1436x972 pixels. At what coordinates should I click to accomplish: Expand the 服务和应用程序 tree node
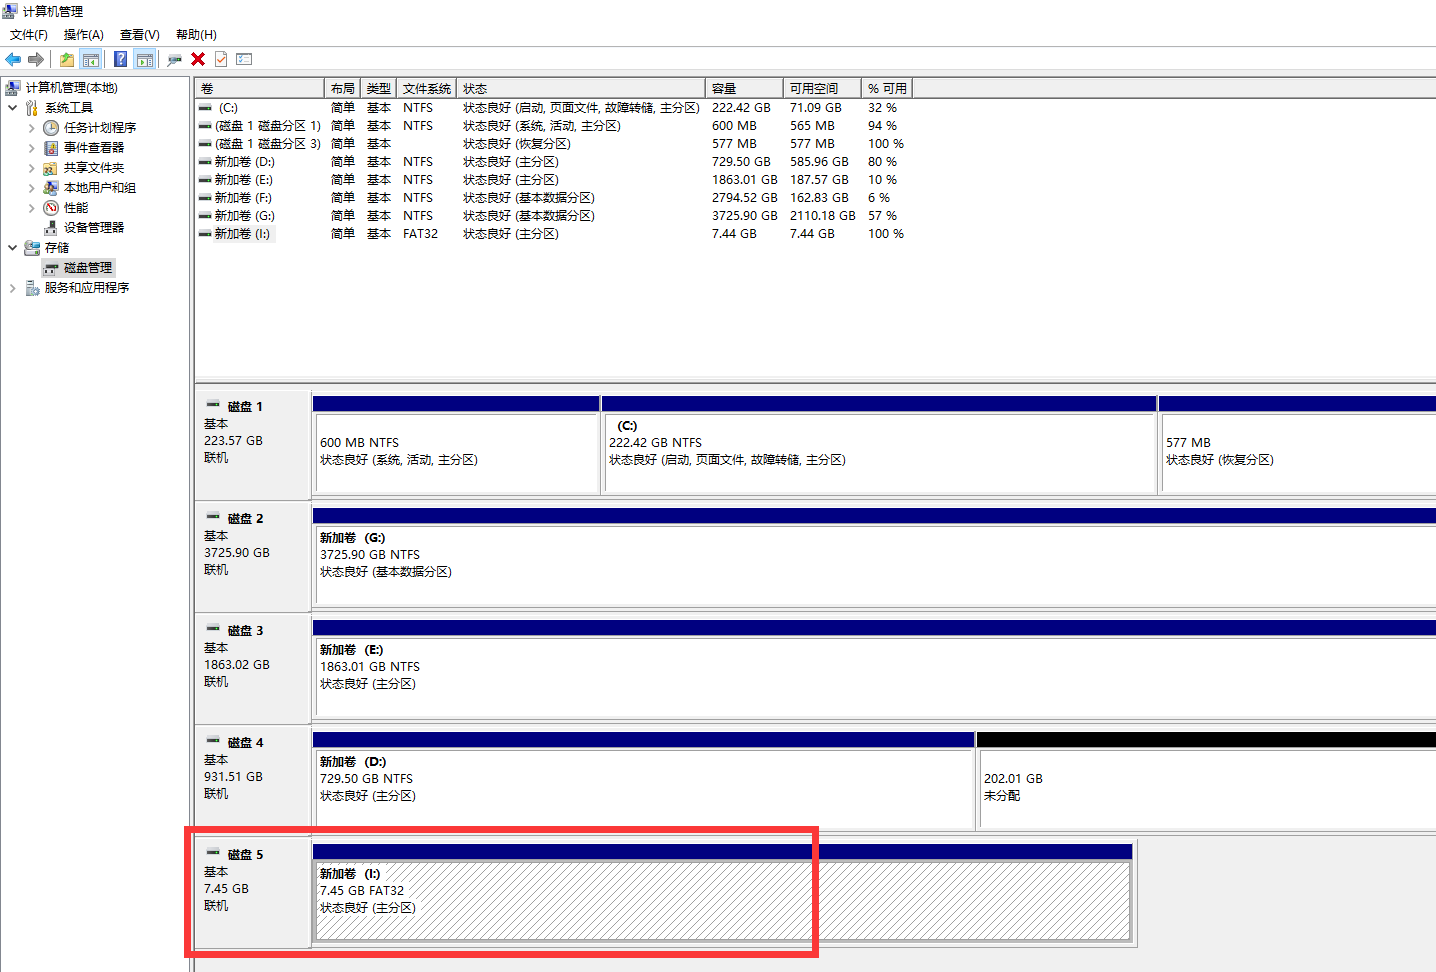click(x=12, y=288)
